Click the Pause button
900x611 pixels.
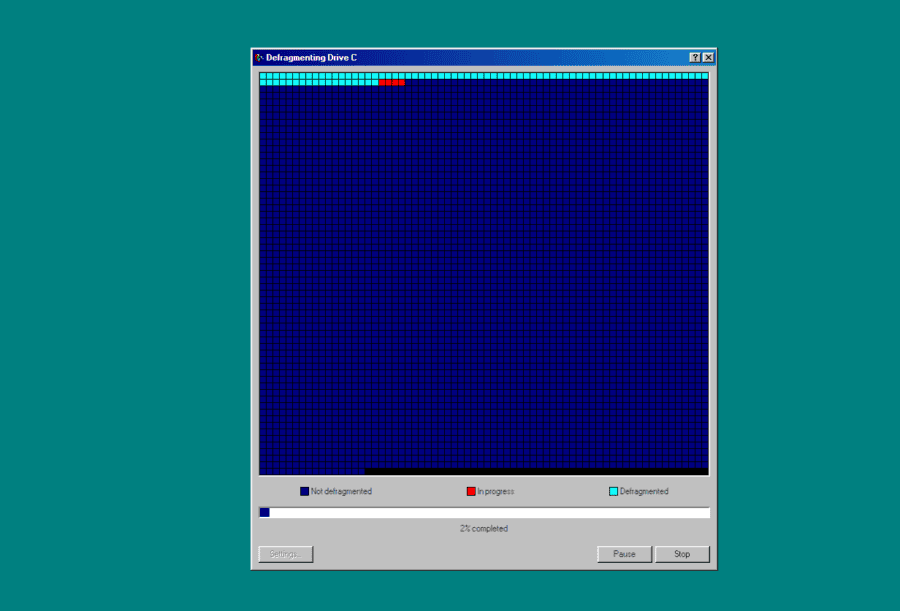pyautogui.click(x=624, y=554)
